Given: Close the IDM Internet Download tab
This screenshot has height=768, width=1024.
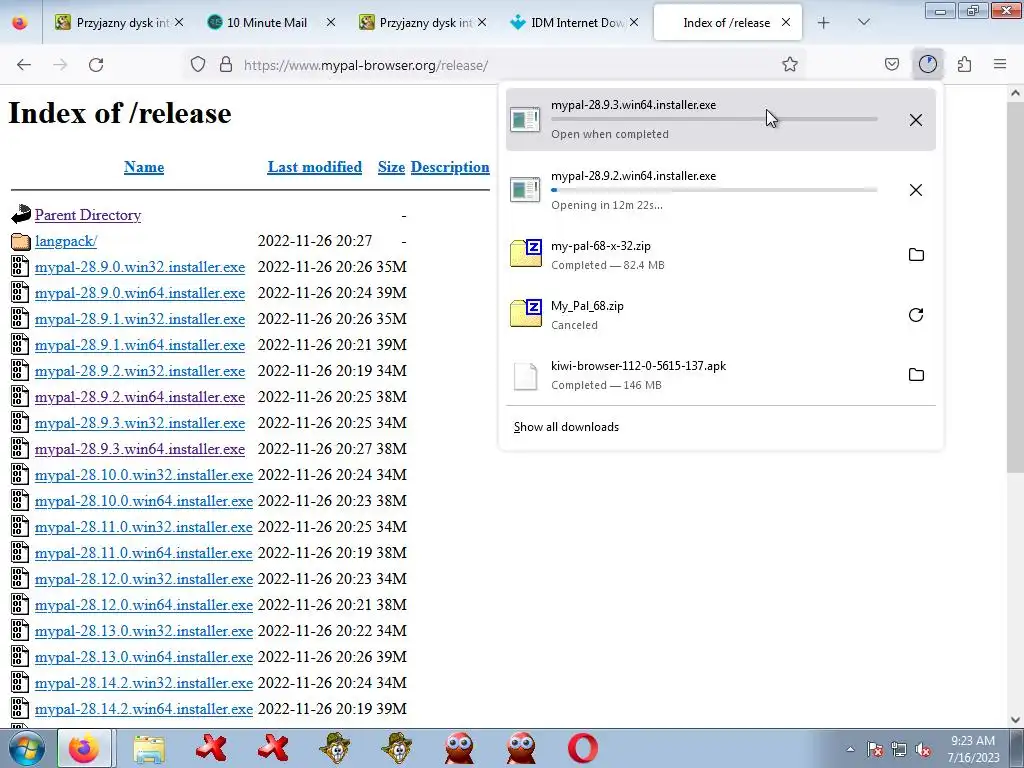Looking at the screenshot, I should (633, 22).
